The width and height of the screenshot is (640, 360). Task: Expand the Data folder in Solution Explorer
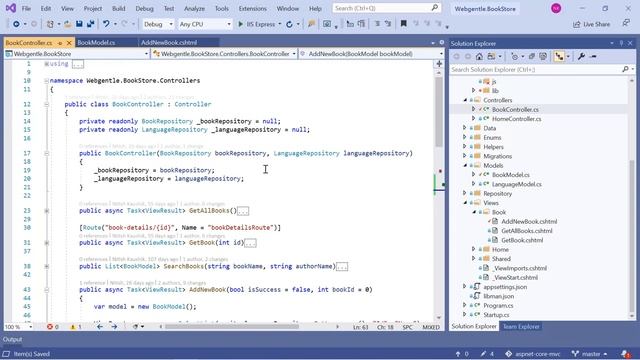(x=465, y=128)
